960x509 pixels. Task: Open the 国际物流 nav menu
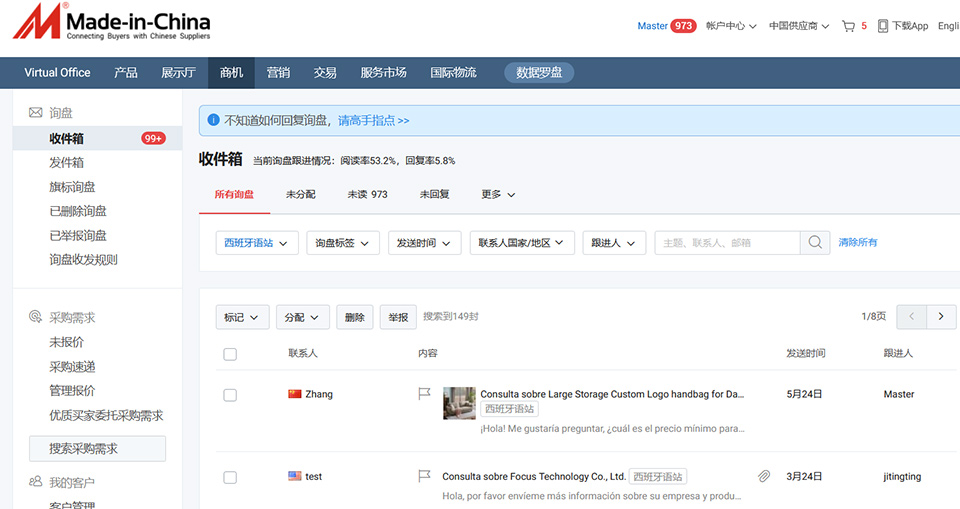coord(453,72)
